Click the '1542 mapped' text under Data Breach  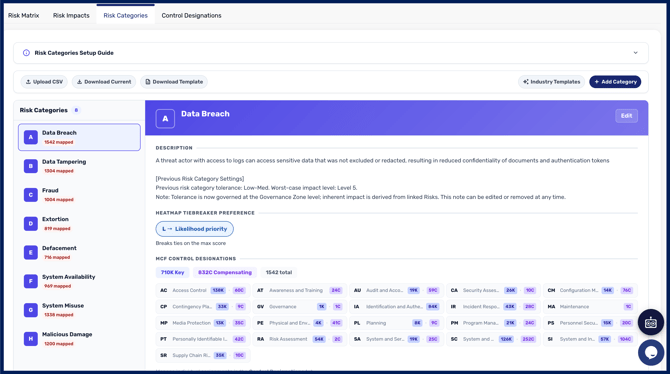[x=59, y=142]
